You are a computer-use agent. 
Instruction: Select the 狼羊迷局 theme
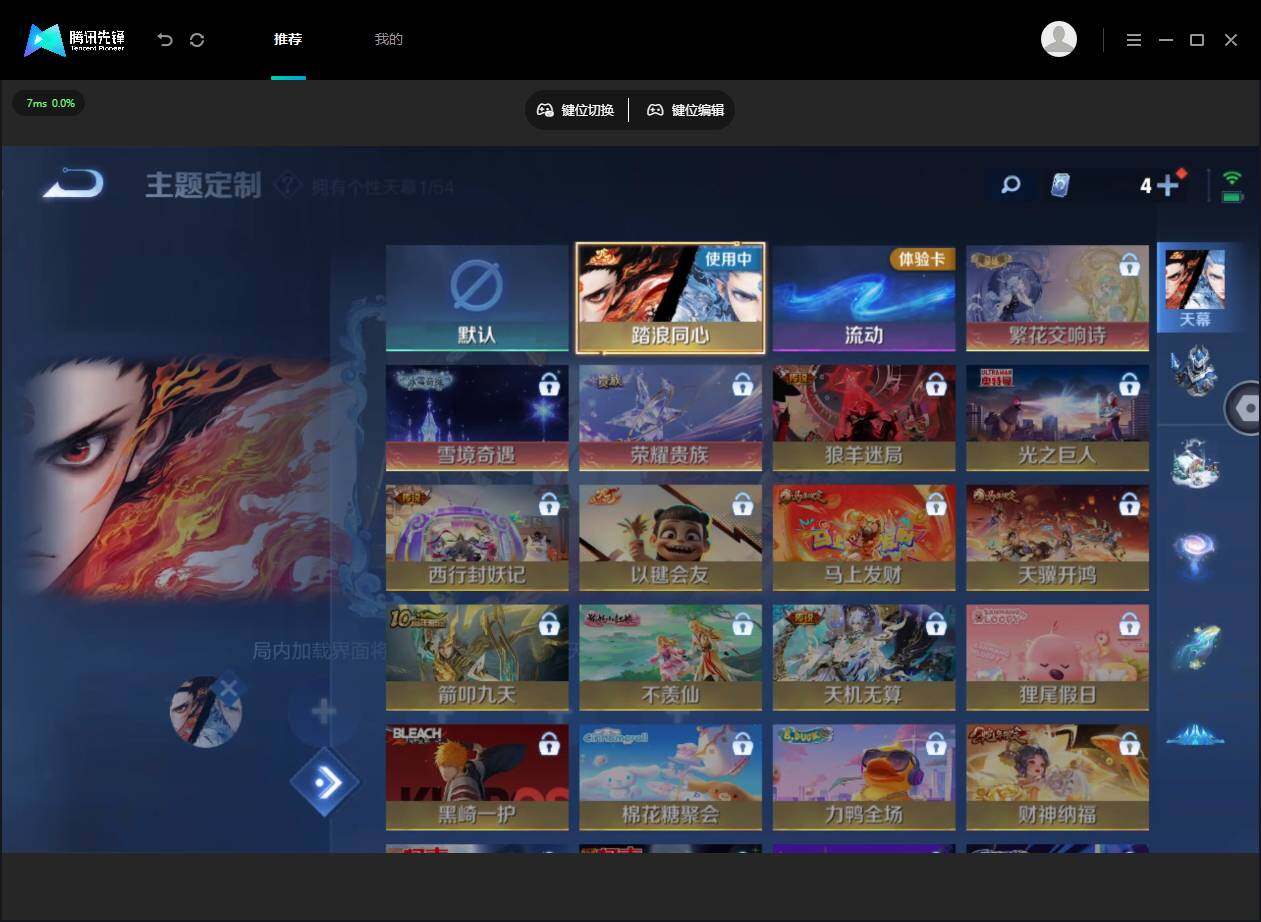(864, 418)
